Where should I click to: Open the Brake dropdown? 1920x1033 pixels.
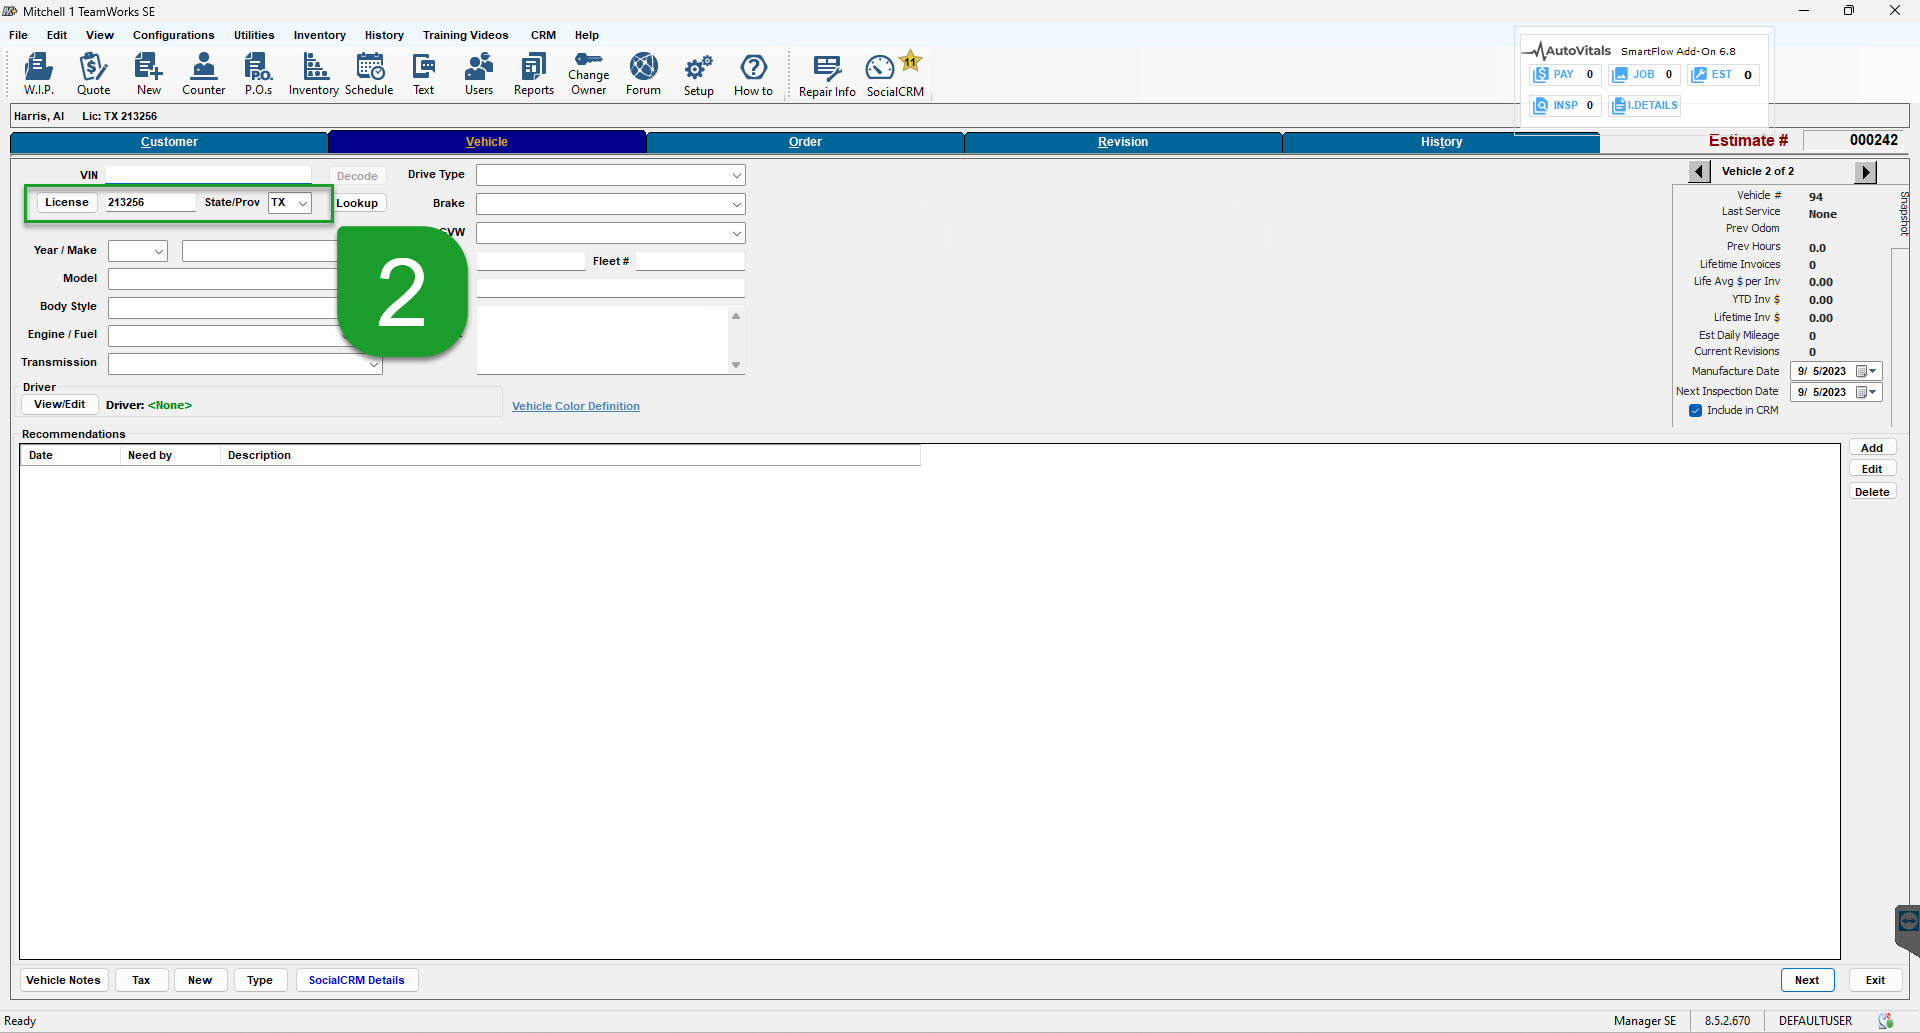(736, 204)
